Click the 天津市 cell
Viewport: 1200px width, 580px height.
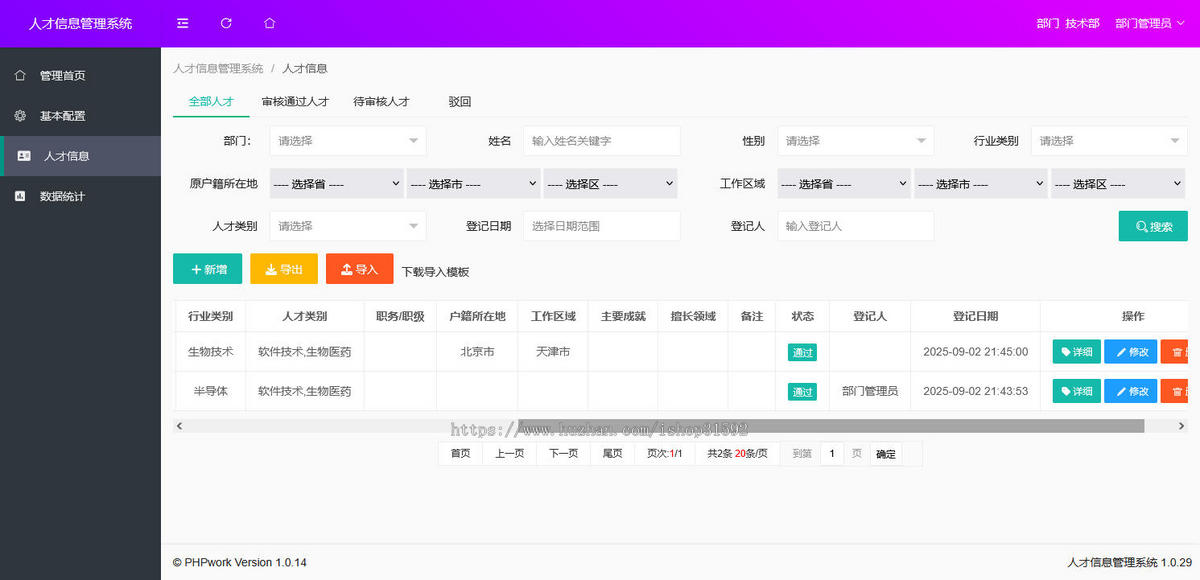(x=553, y=352)
